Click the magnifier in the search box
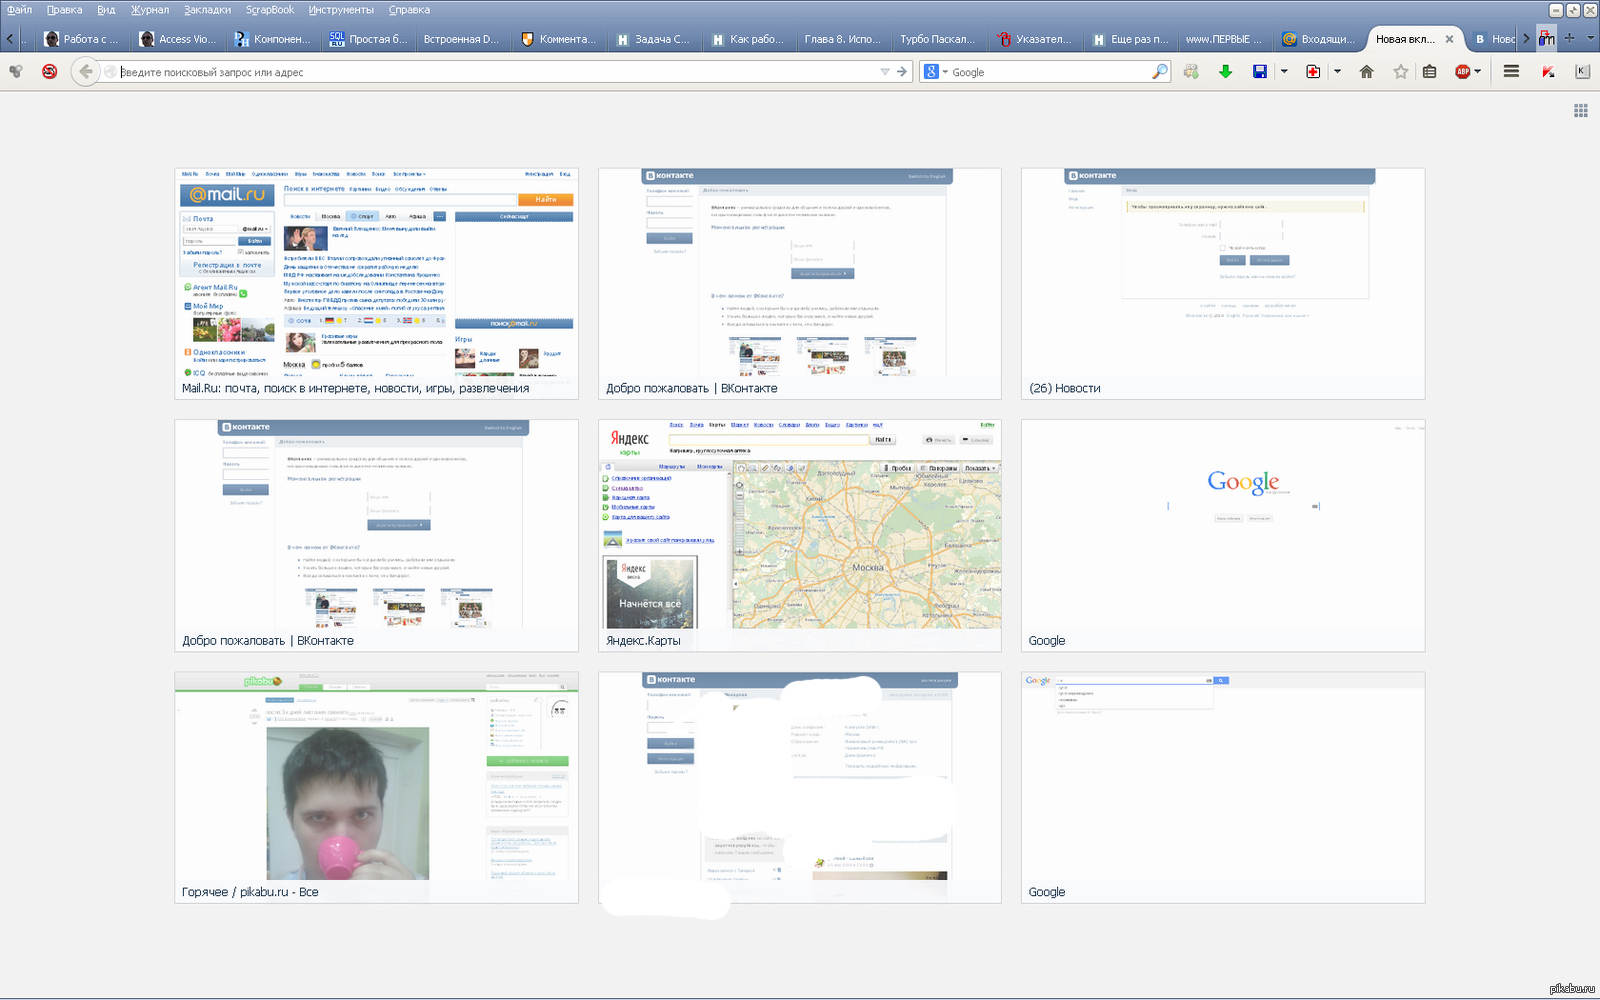This screenshot has width=1600, height=1000. coord(1159,72)
